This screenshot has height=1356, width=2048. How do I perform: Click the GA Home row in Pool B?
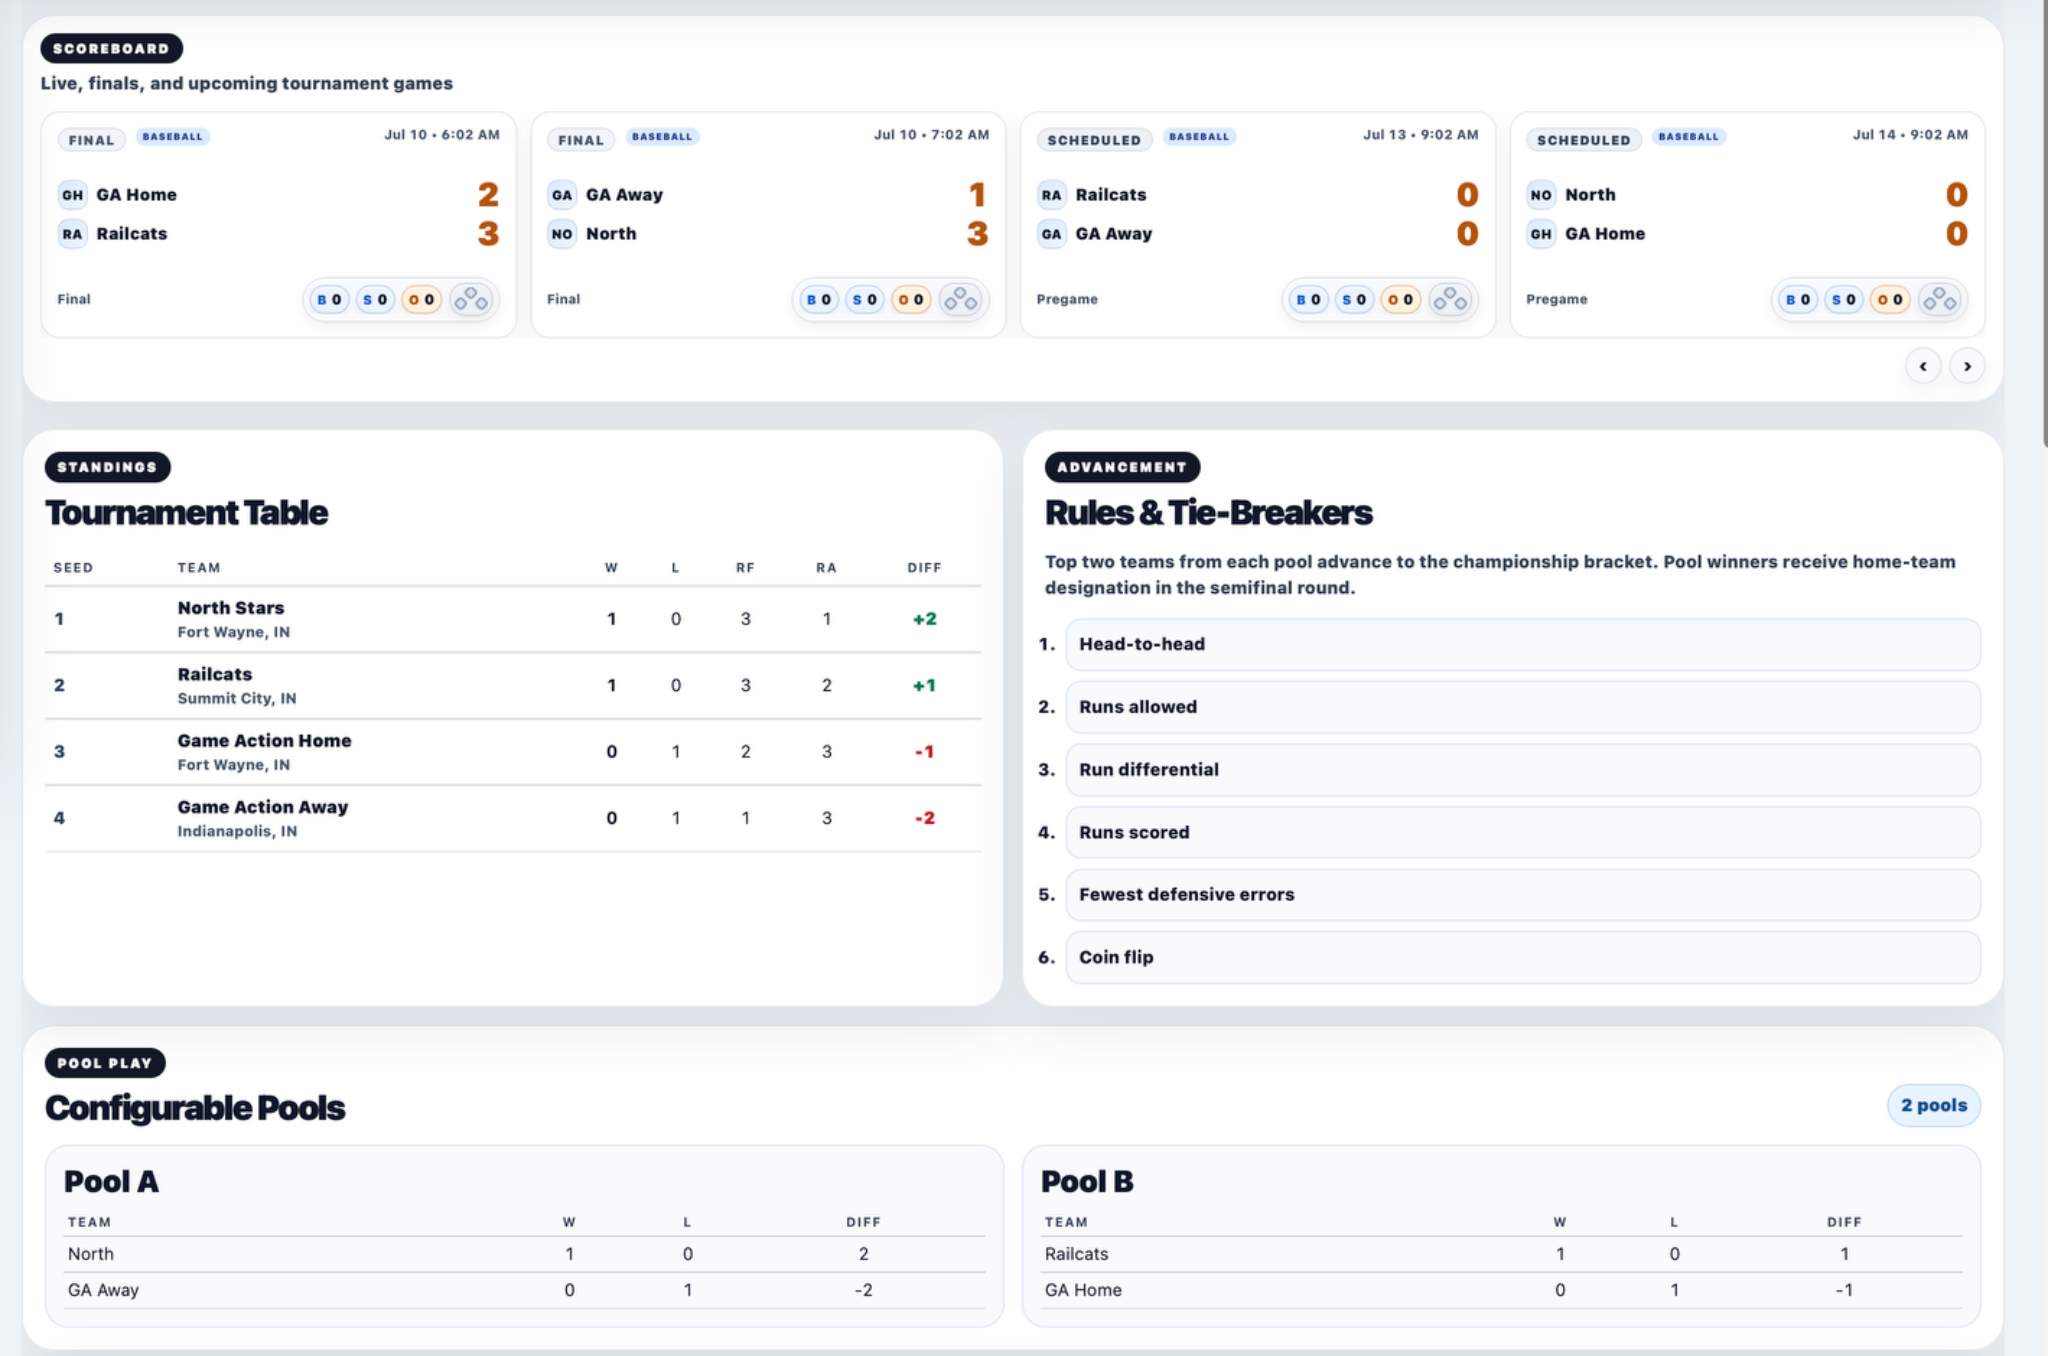click(x=1502, y=1290)
